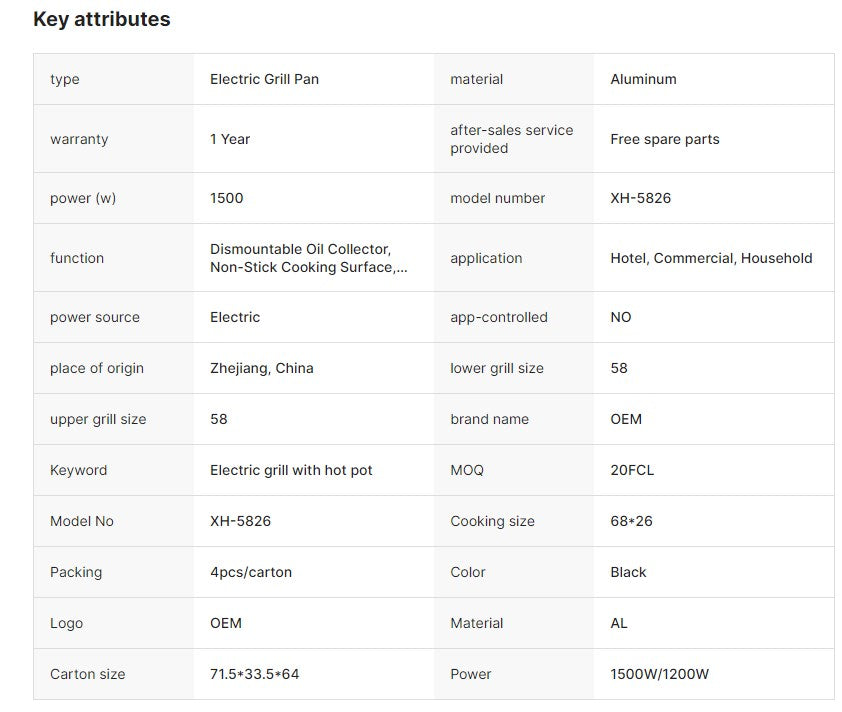Viewport: 842px width, 712px height.
Task: Select Zhejiang, China place of origin
Action: click(x=262, y=368)
